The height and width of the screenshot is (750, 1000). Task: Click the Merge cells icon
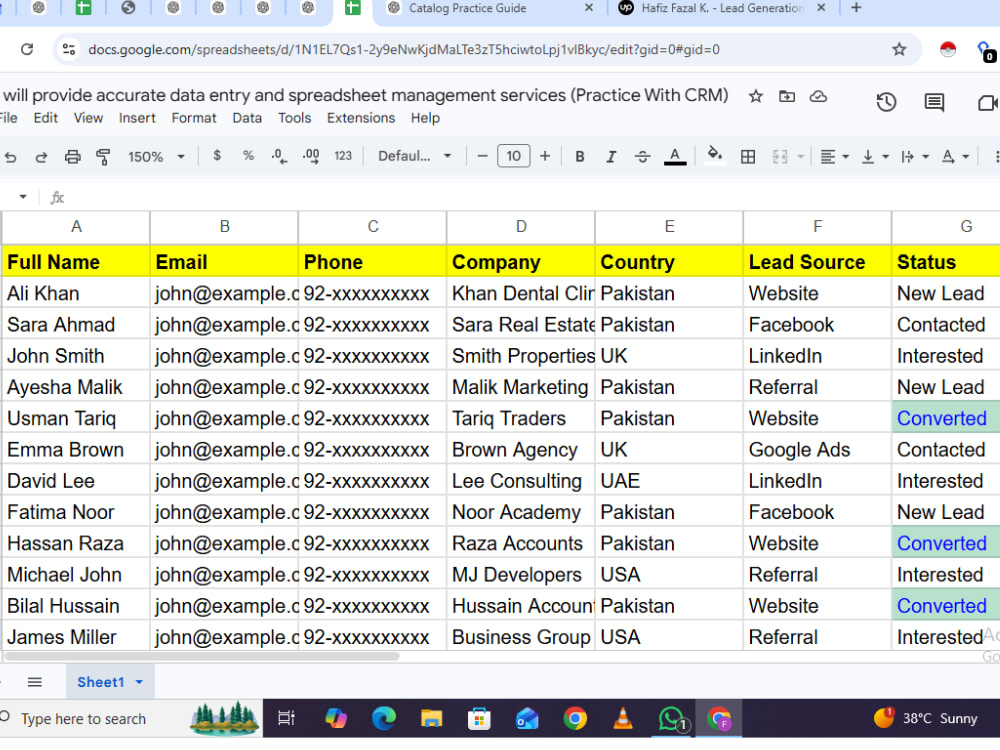780,156
